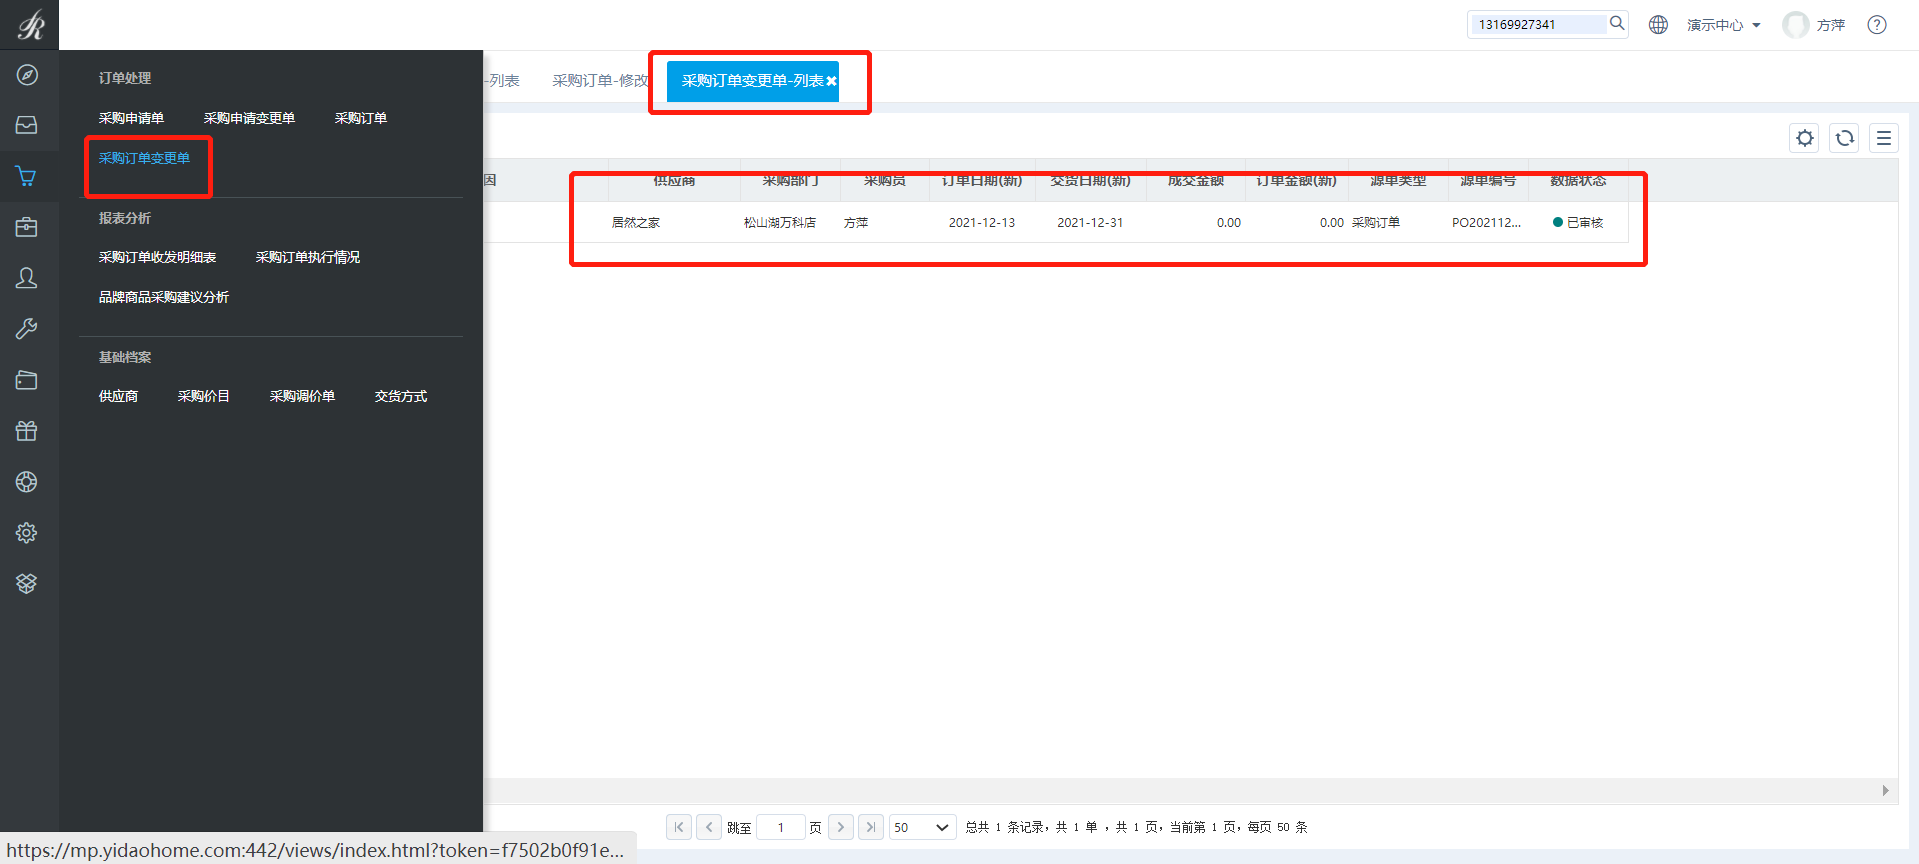The width and height of the screenshot is (1919, 864).
Task: Click the search box containing 13169927341
Action: [x=1538, y=24]
